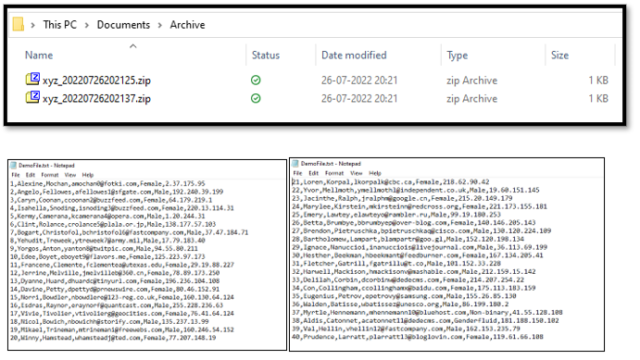Open Help menu in right Notepad

click(x=375, y=173)
